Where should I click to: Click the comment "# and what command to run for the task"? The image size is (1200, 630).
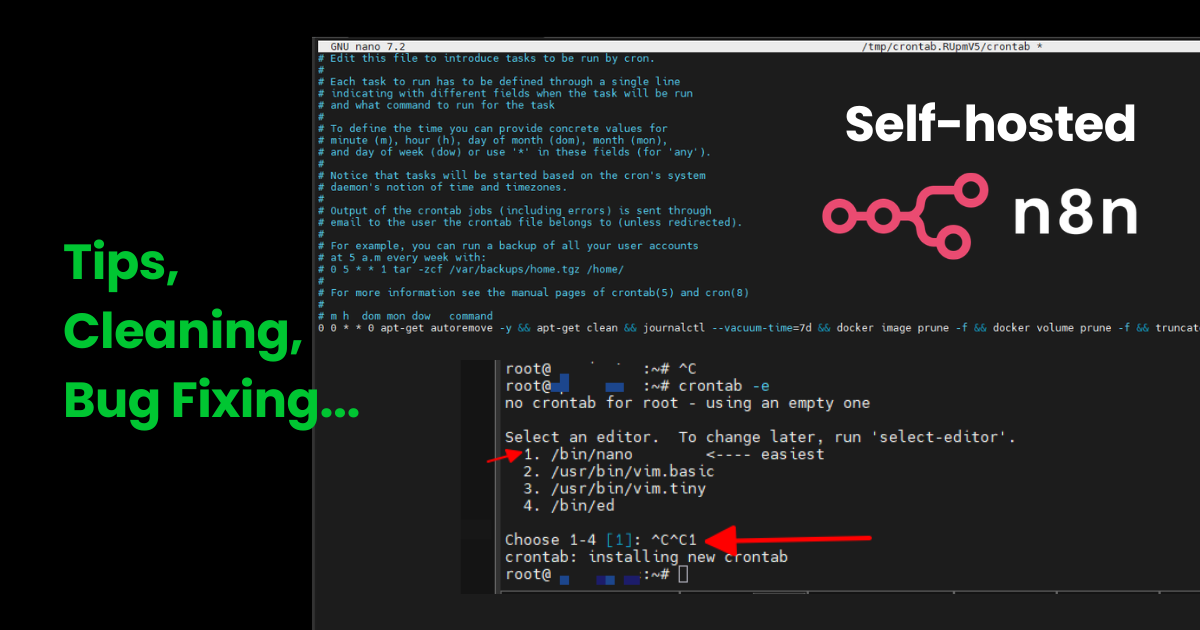[x=436, y=105]
